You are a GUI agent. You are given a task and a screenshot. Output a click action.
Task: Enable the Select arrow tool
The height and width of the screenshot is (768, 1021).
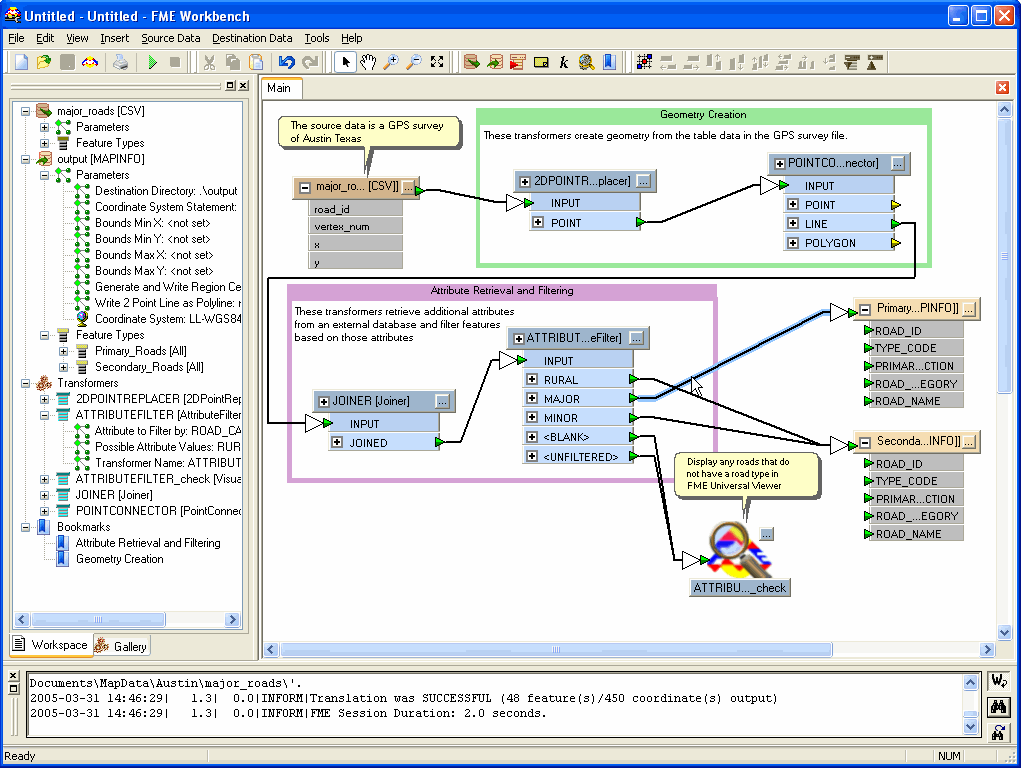(345, 61)
